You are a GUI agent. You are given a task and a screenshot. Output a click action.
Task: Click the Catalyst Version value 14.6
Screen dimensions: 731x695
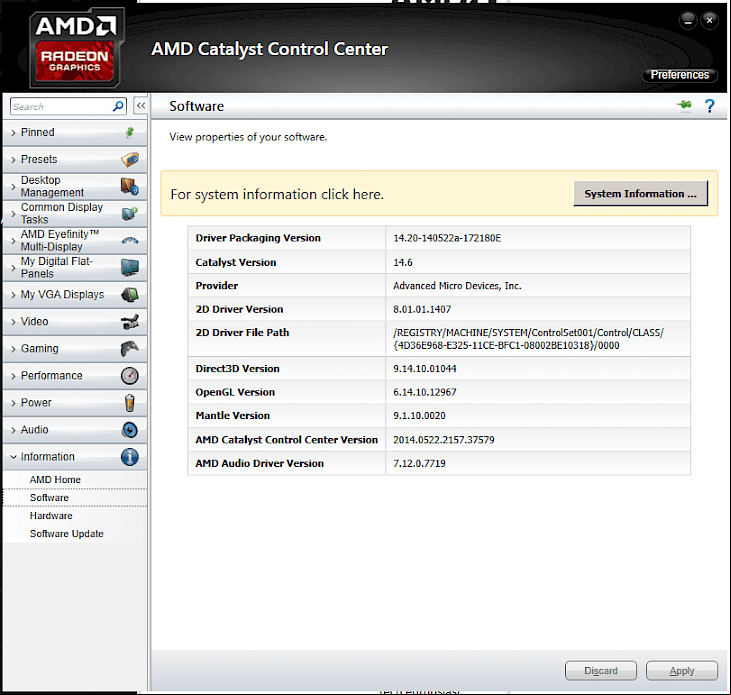tap(403, 262)
